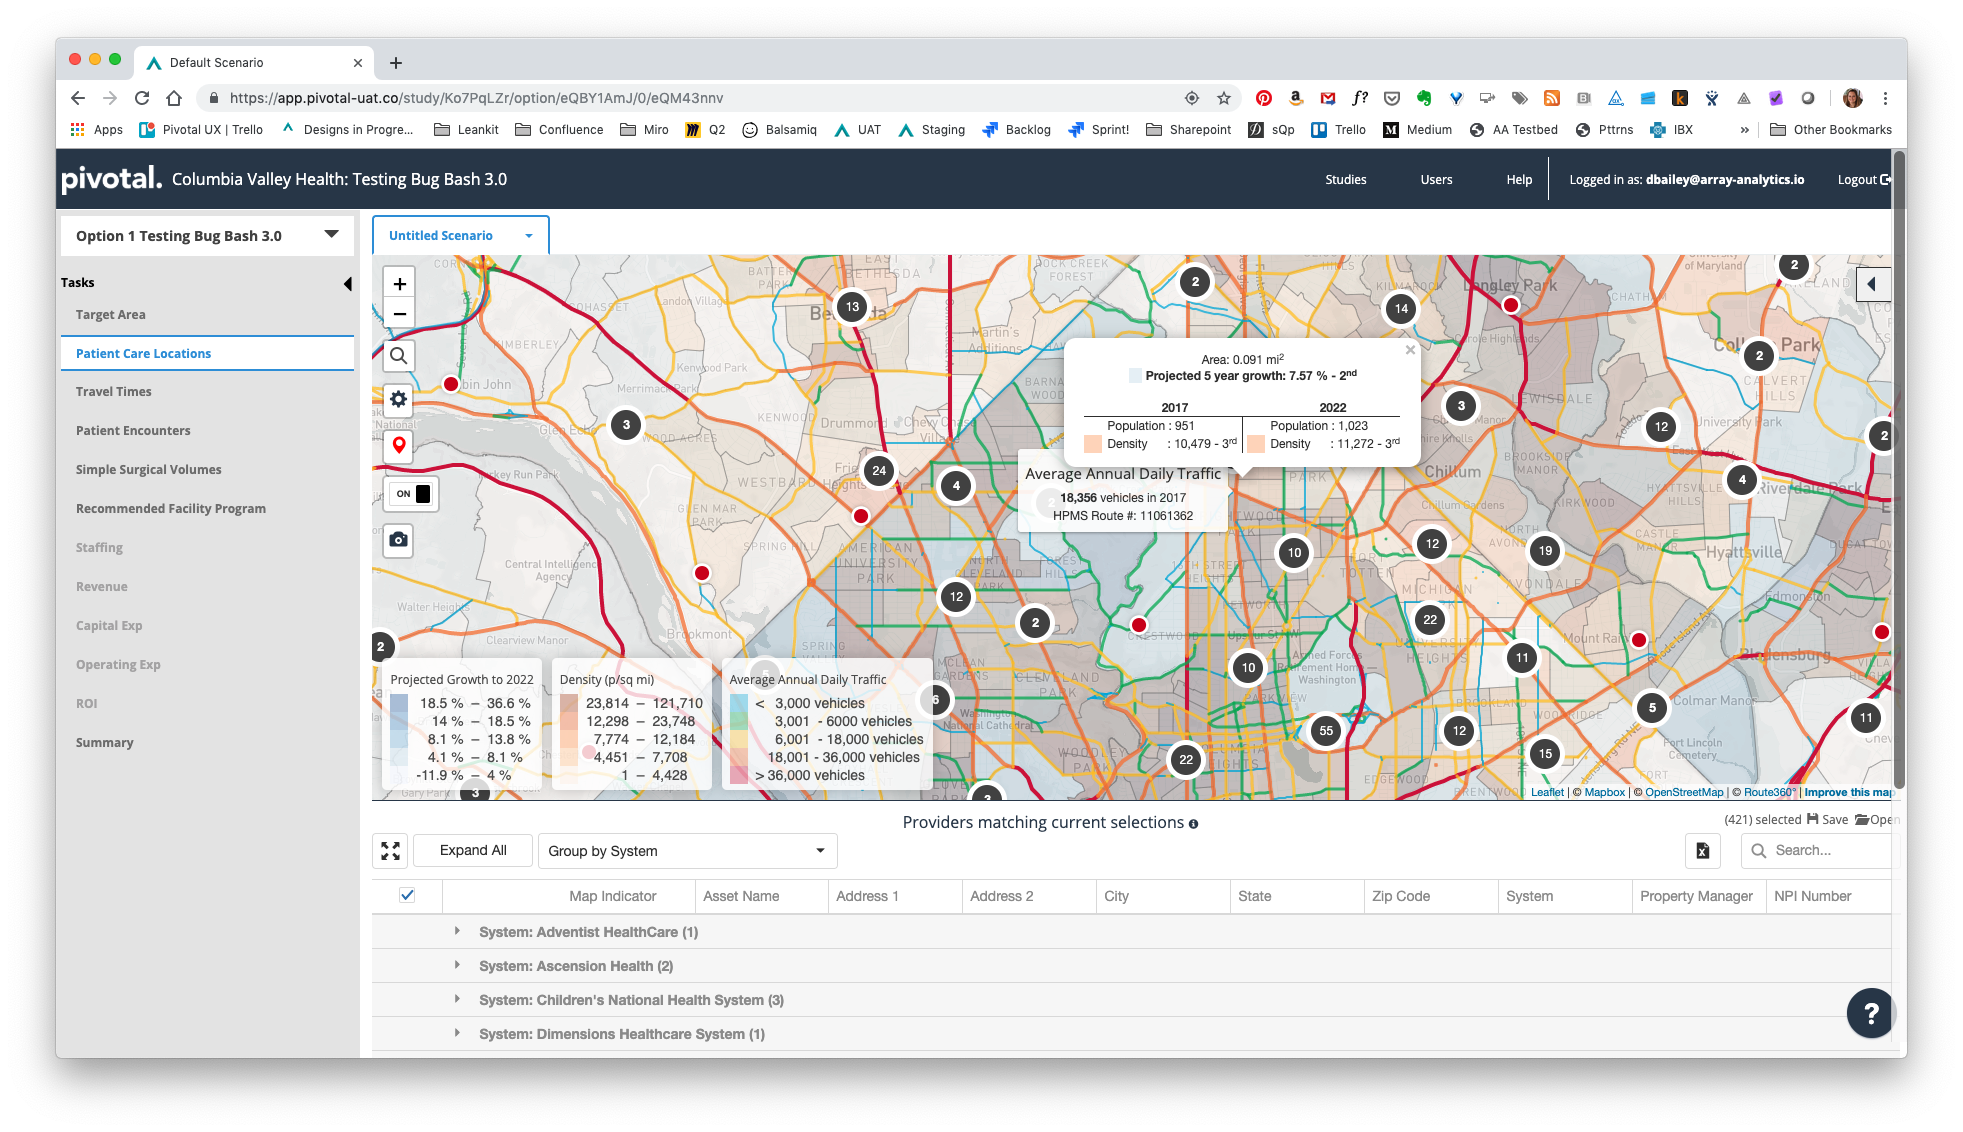This screenshot has width=1963, height=1132.
Task: Open Recommended Facility Program task
Action: pos(171,509)
